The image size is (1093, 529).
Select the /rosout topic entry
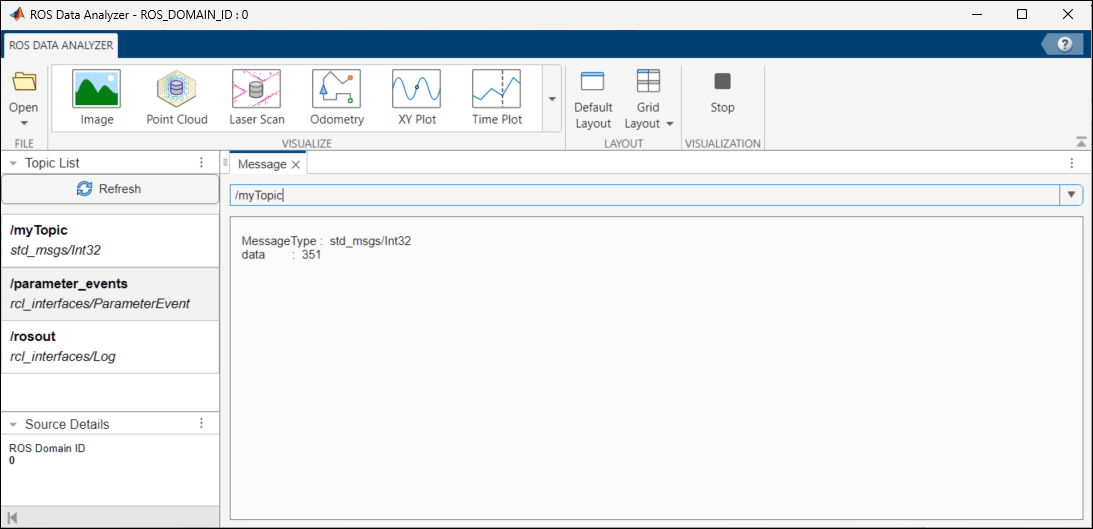109,347
